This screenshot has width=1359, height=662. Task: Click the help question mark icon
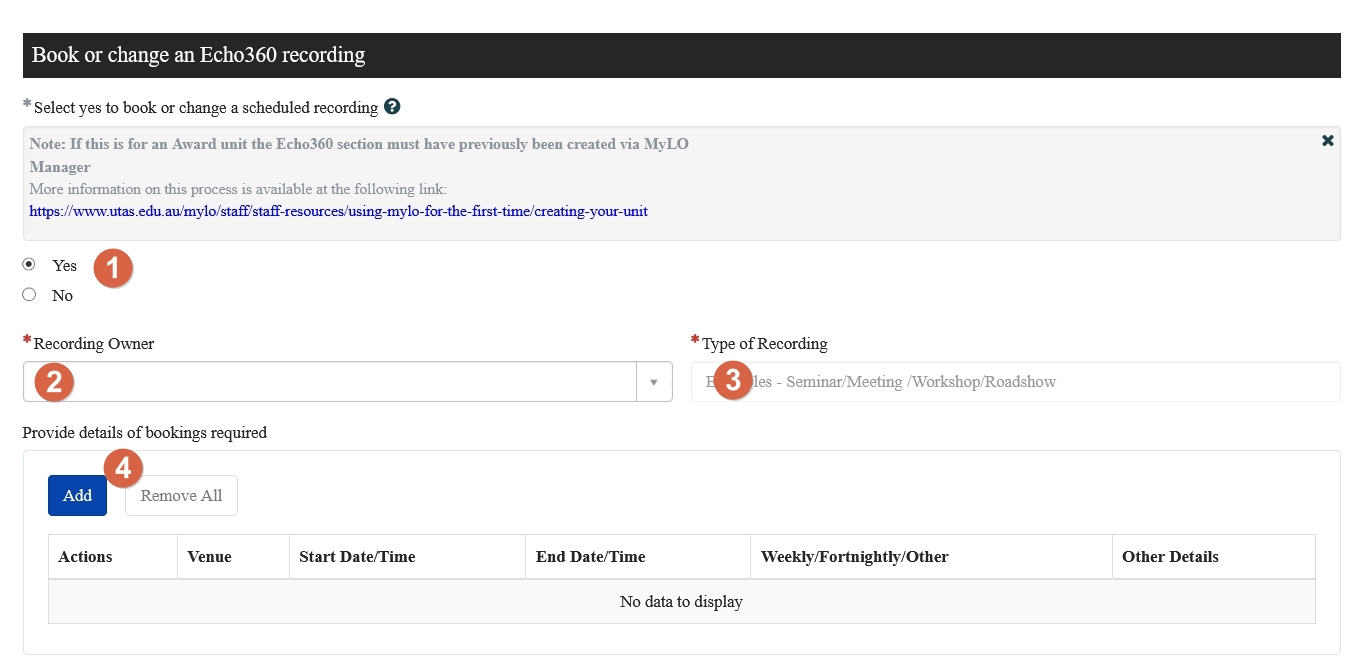tap(392, 106)
